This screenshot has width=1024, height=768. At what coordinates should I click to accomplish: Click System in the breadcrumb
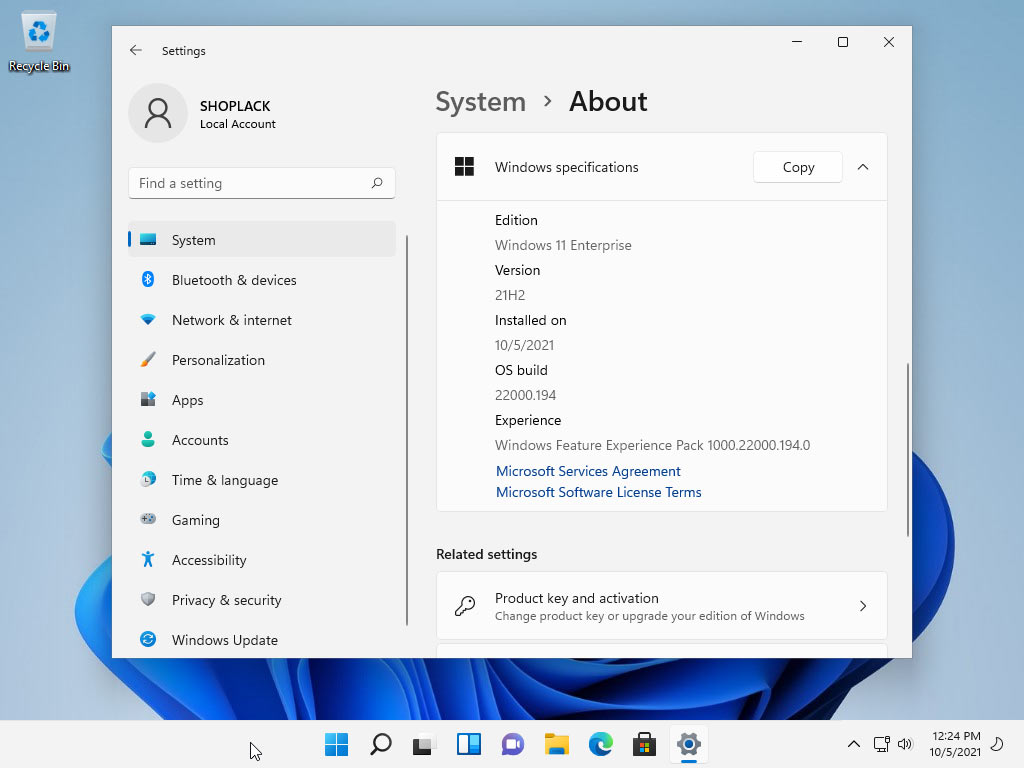click(481, 102)
